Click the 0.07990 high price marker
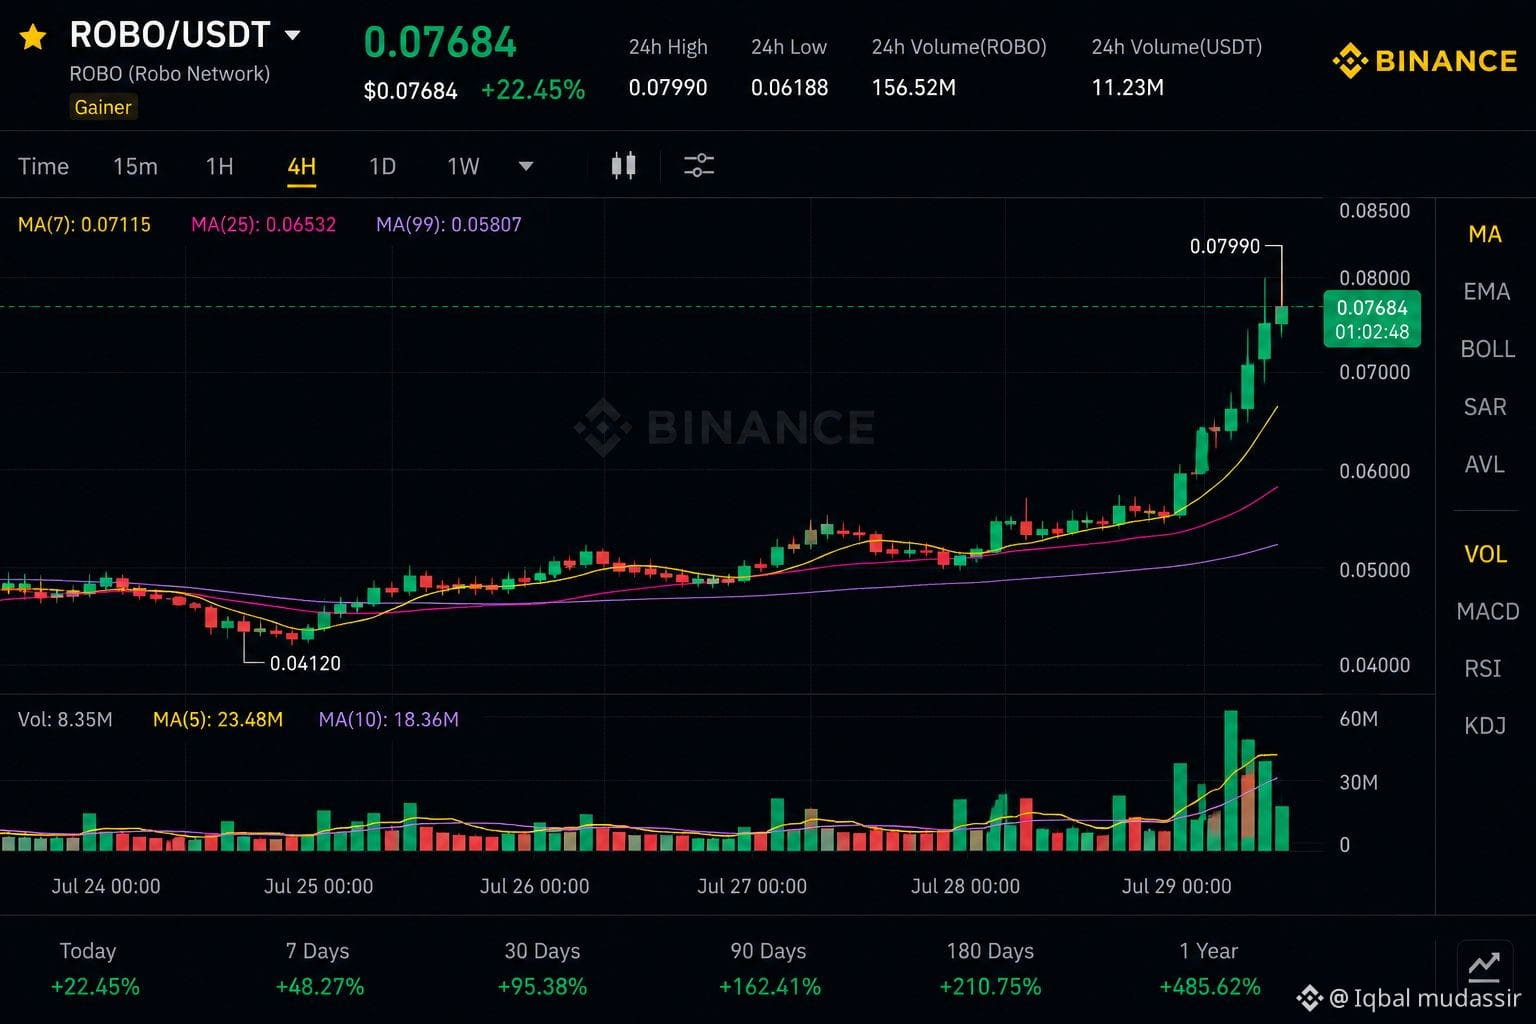Viewport: 1536px width, 1024px height. pos(1225,246)
